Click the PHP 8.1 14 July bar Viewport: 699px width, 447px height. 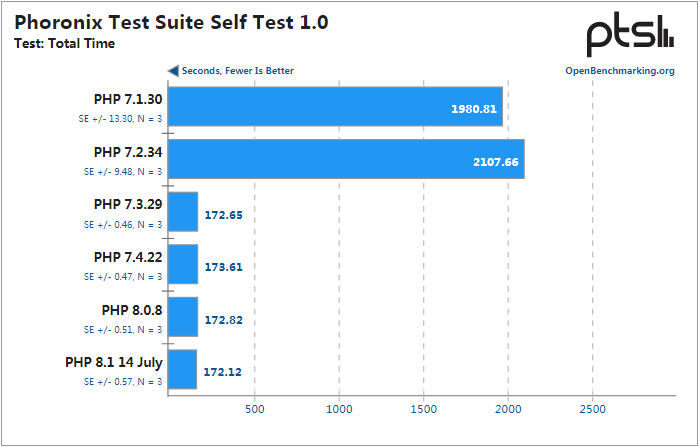point(183,370)
